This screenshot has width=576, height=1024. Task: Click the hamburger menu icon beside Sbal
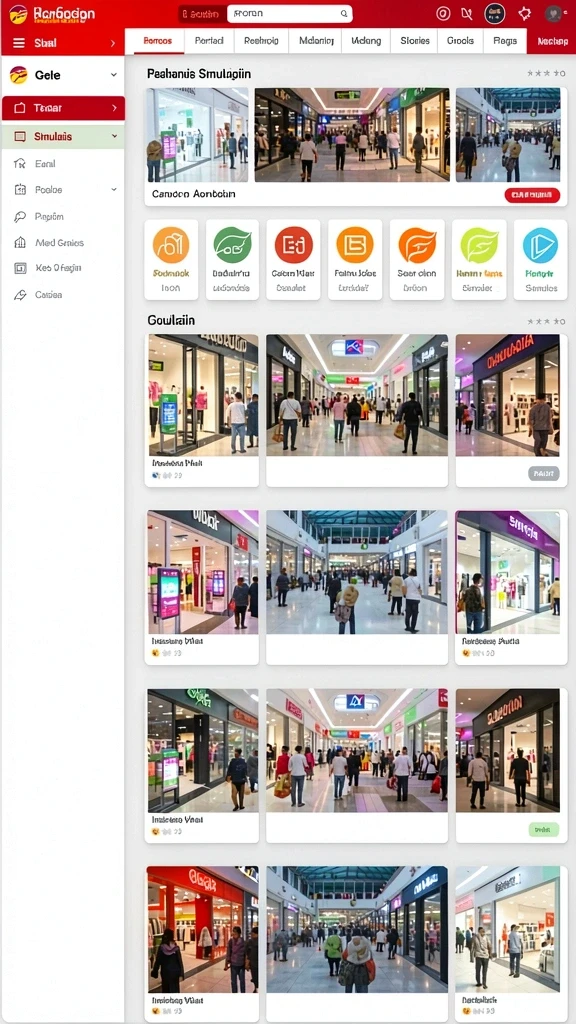(19, 43)
